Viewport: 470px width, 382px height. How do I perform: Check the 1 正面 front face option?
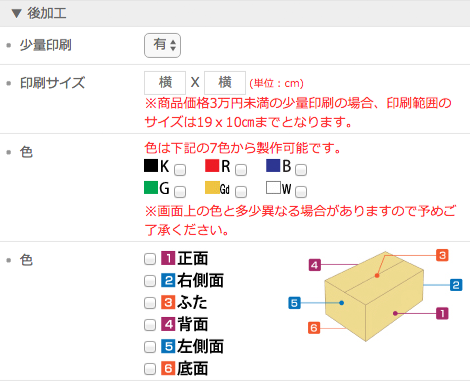tap(150, 259)
